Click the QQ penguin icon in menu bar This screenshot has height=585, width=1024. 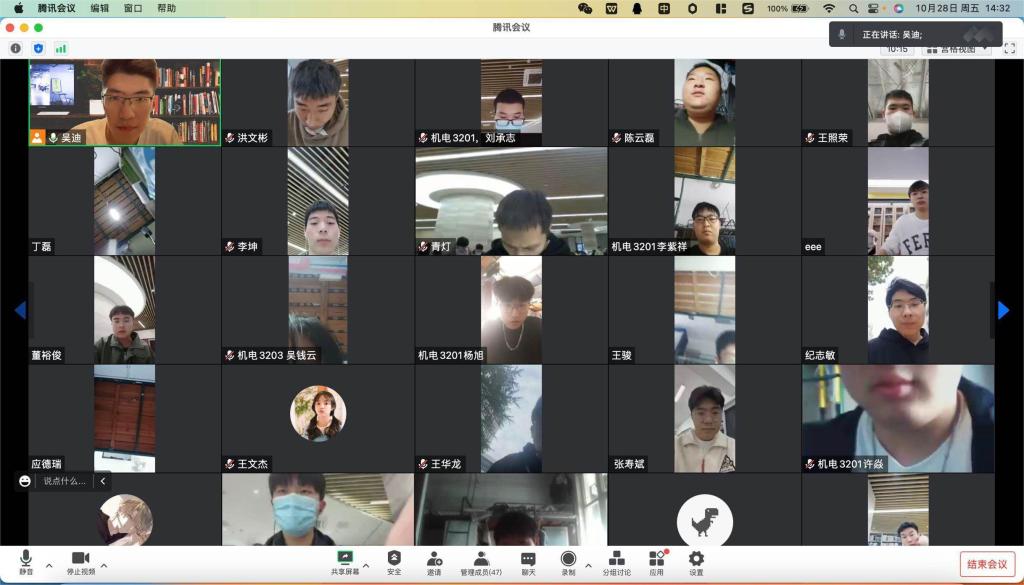tap(637, 8)
